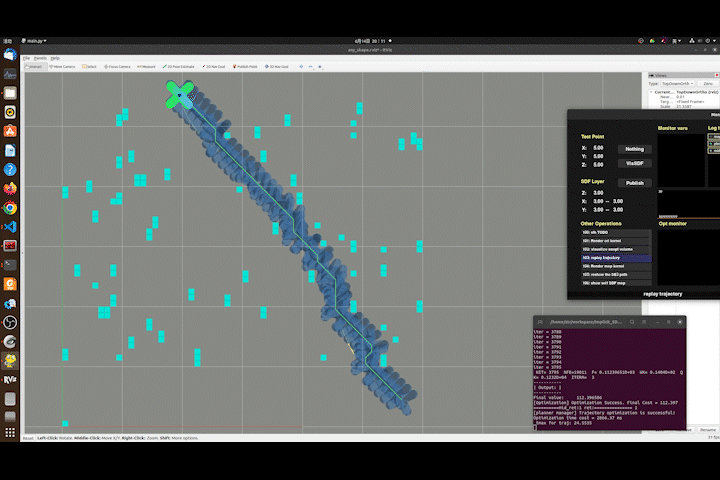This screenshot has width=720, height=480.
Task: Click the Test Point X value field
Action: tap(598, 148)
